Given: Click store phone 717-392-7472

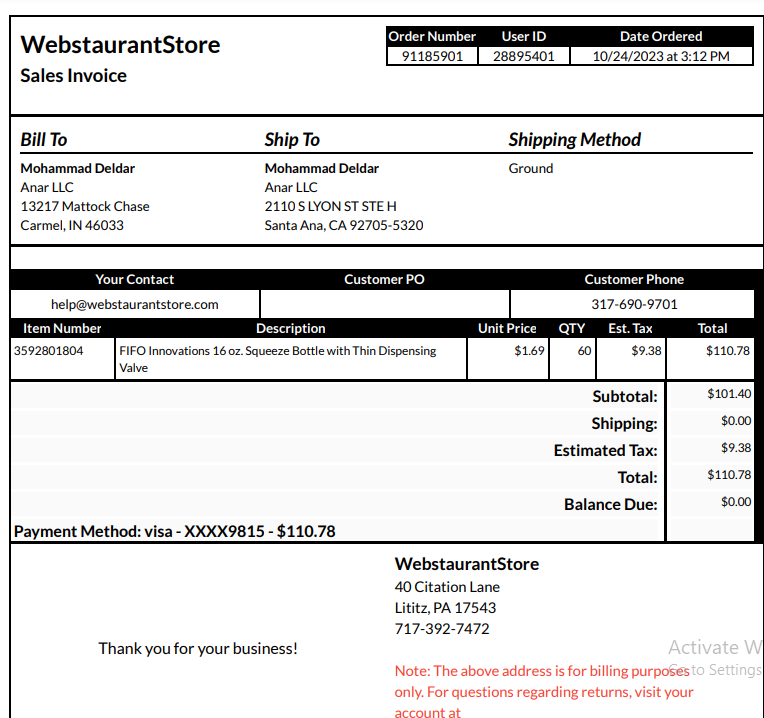Looking at the screenshot, I should tap(442, 629).
